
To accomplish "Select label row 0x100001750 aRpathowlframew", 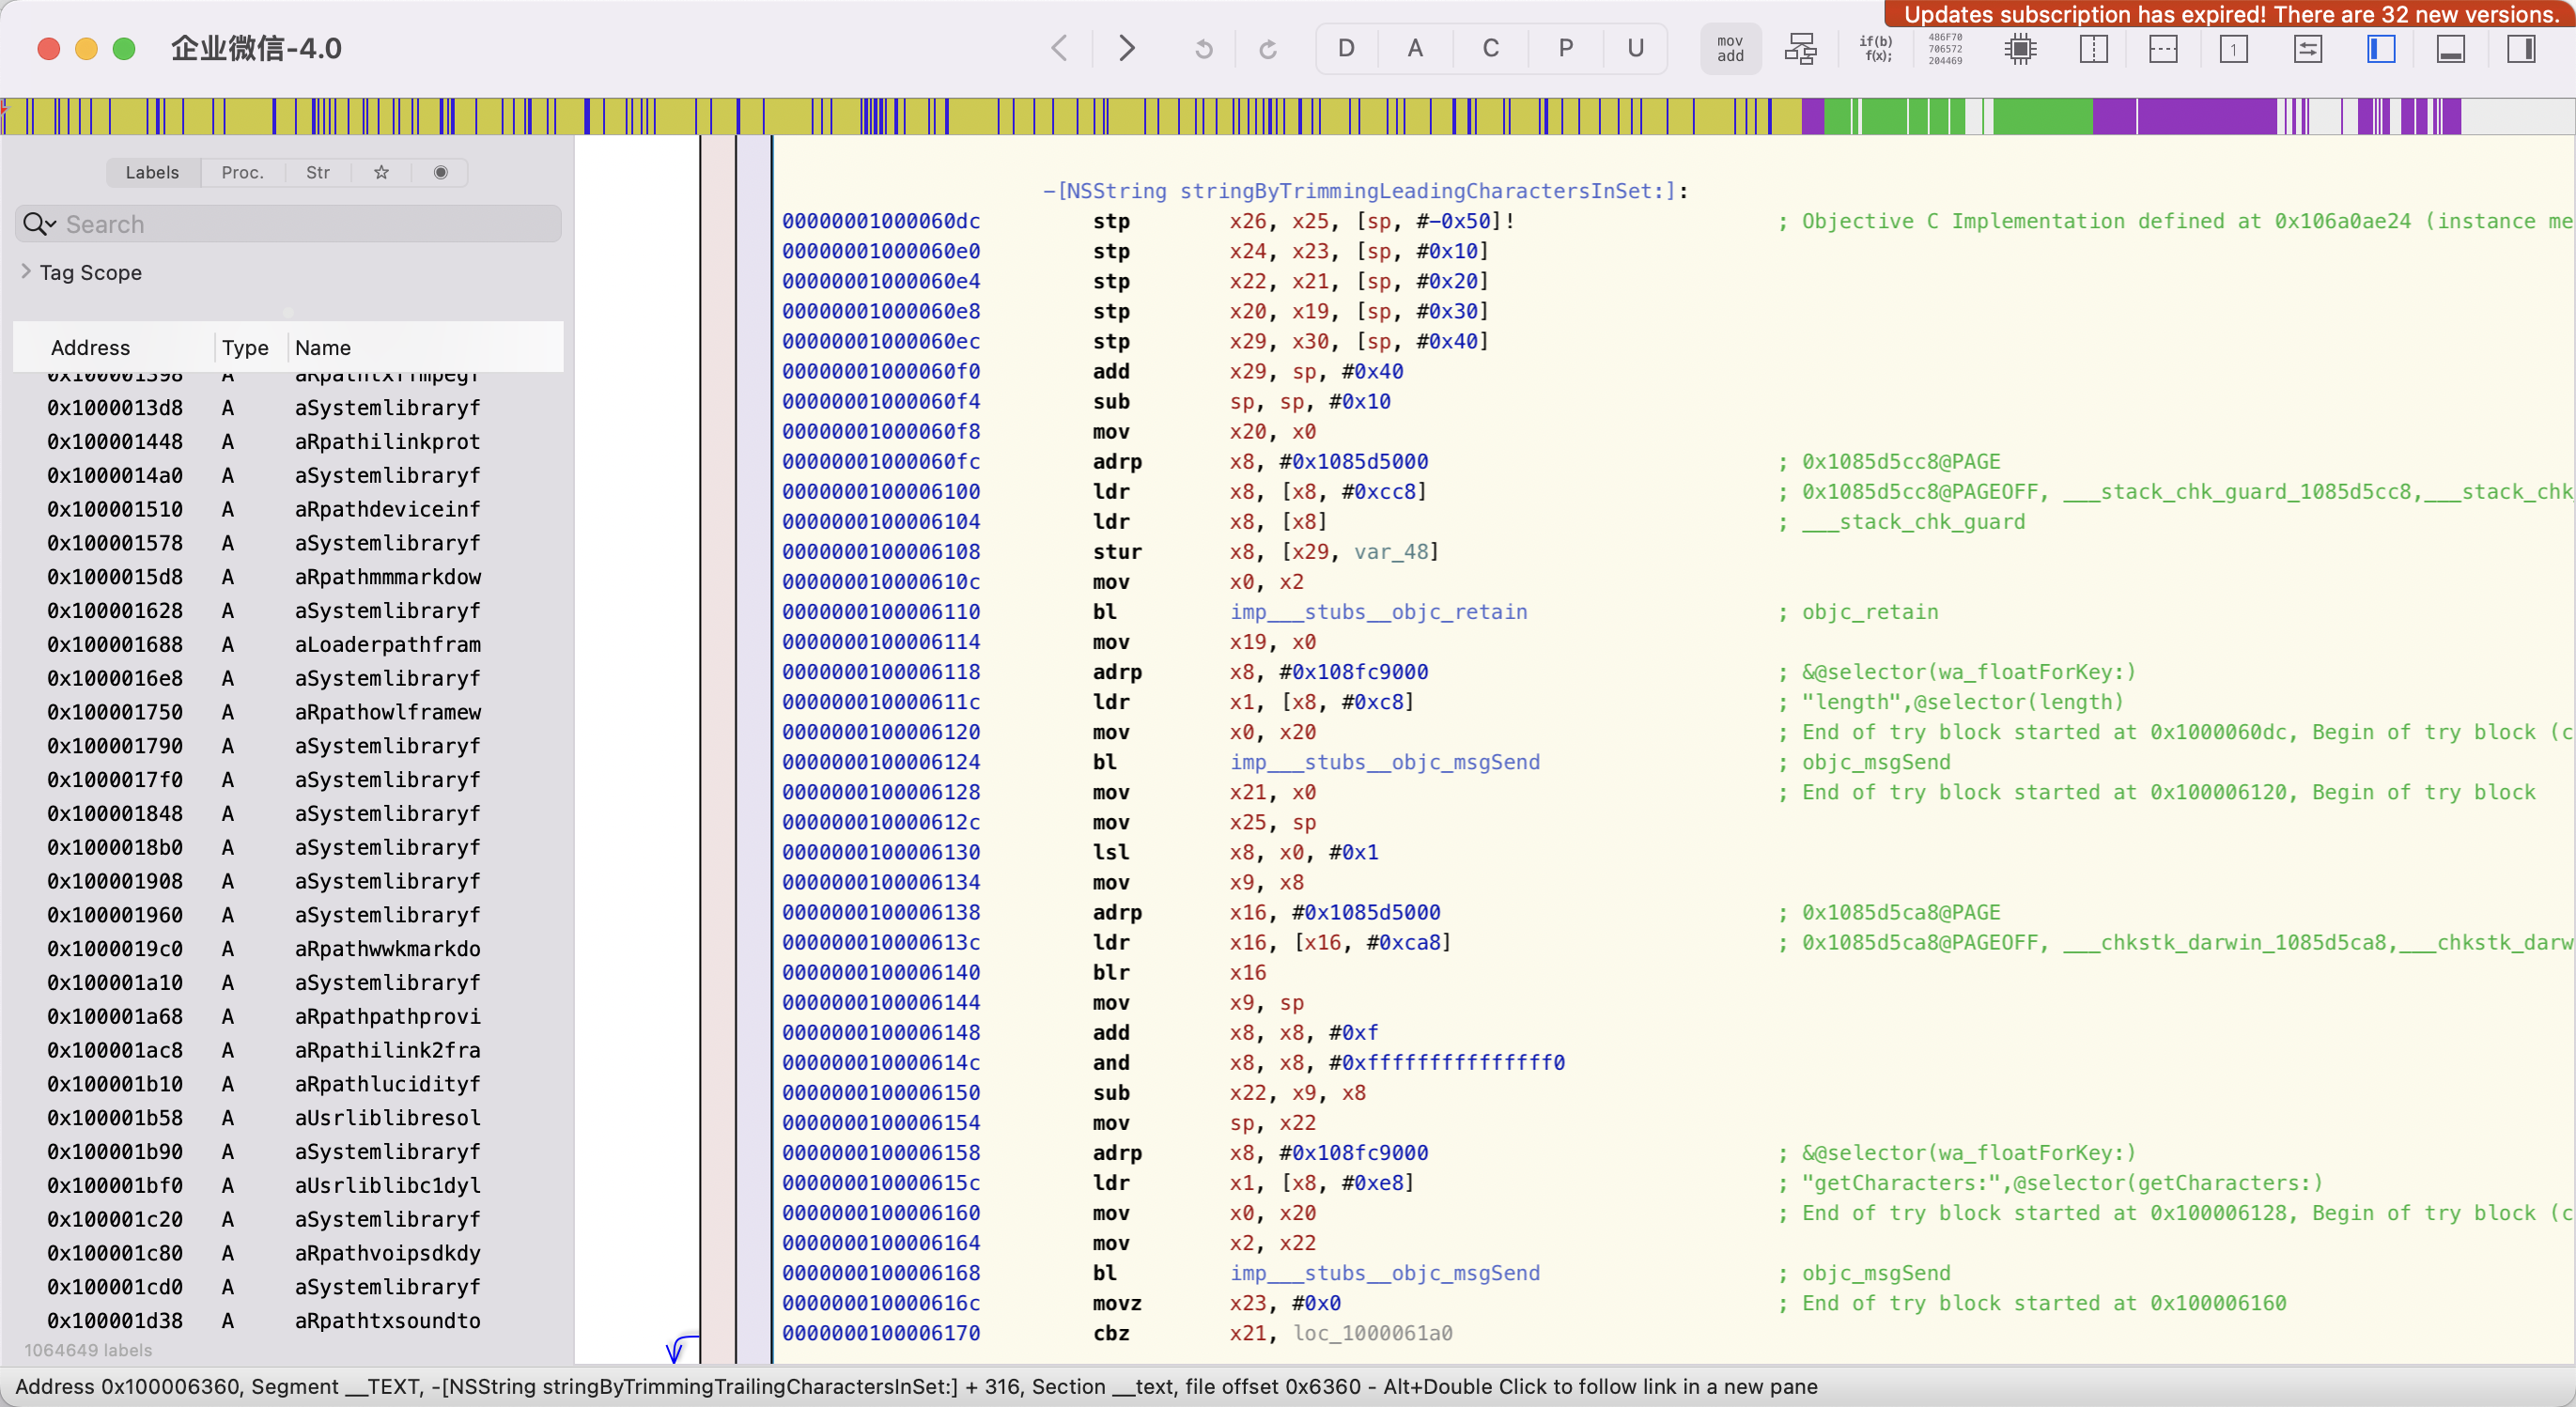I will [x=288, y=712].
